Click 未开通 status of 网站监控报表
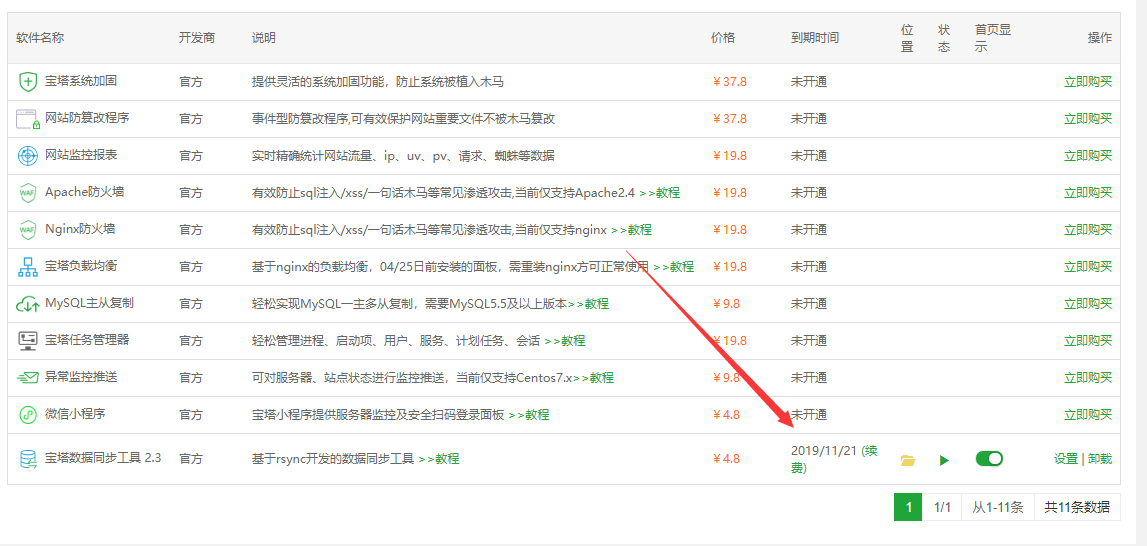 click(809, 155)
